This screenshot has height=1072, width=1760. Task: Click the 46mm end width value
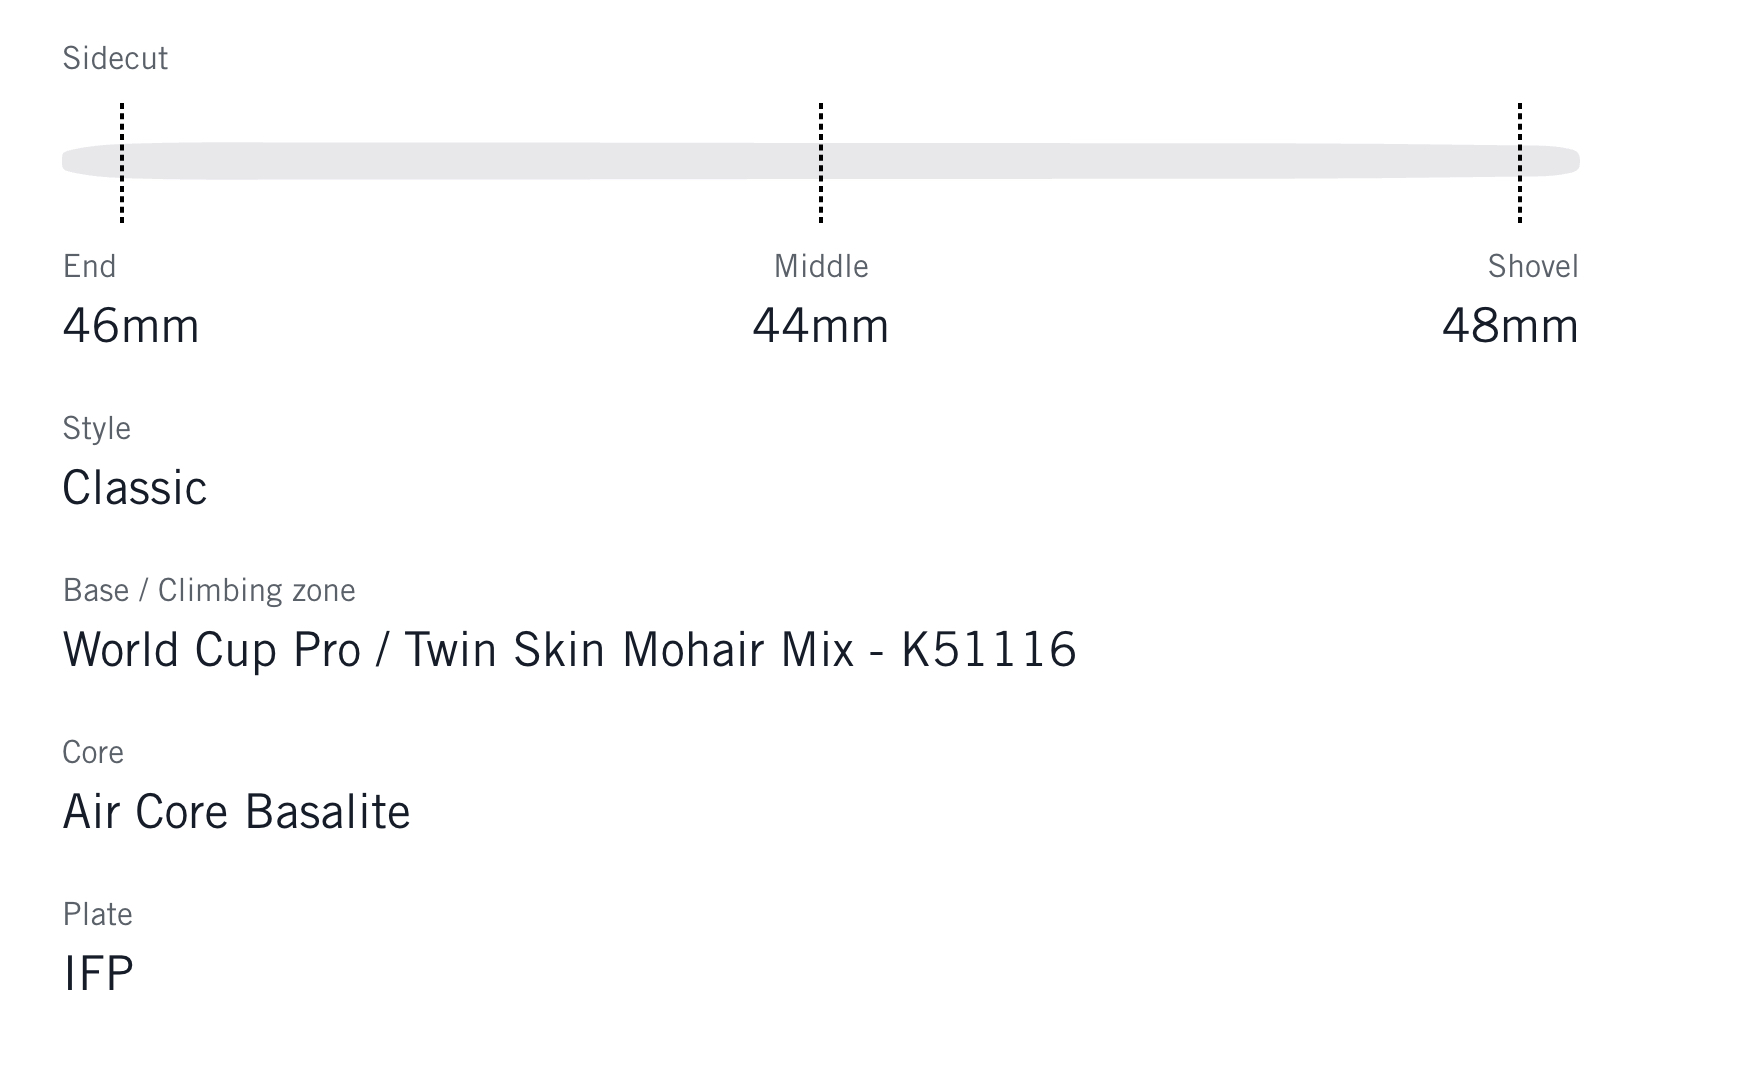[x=131, y=326]
